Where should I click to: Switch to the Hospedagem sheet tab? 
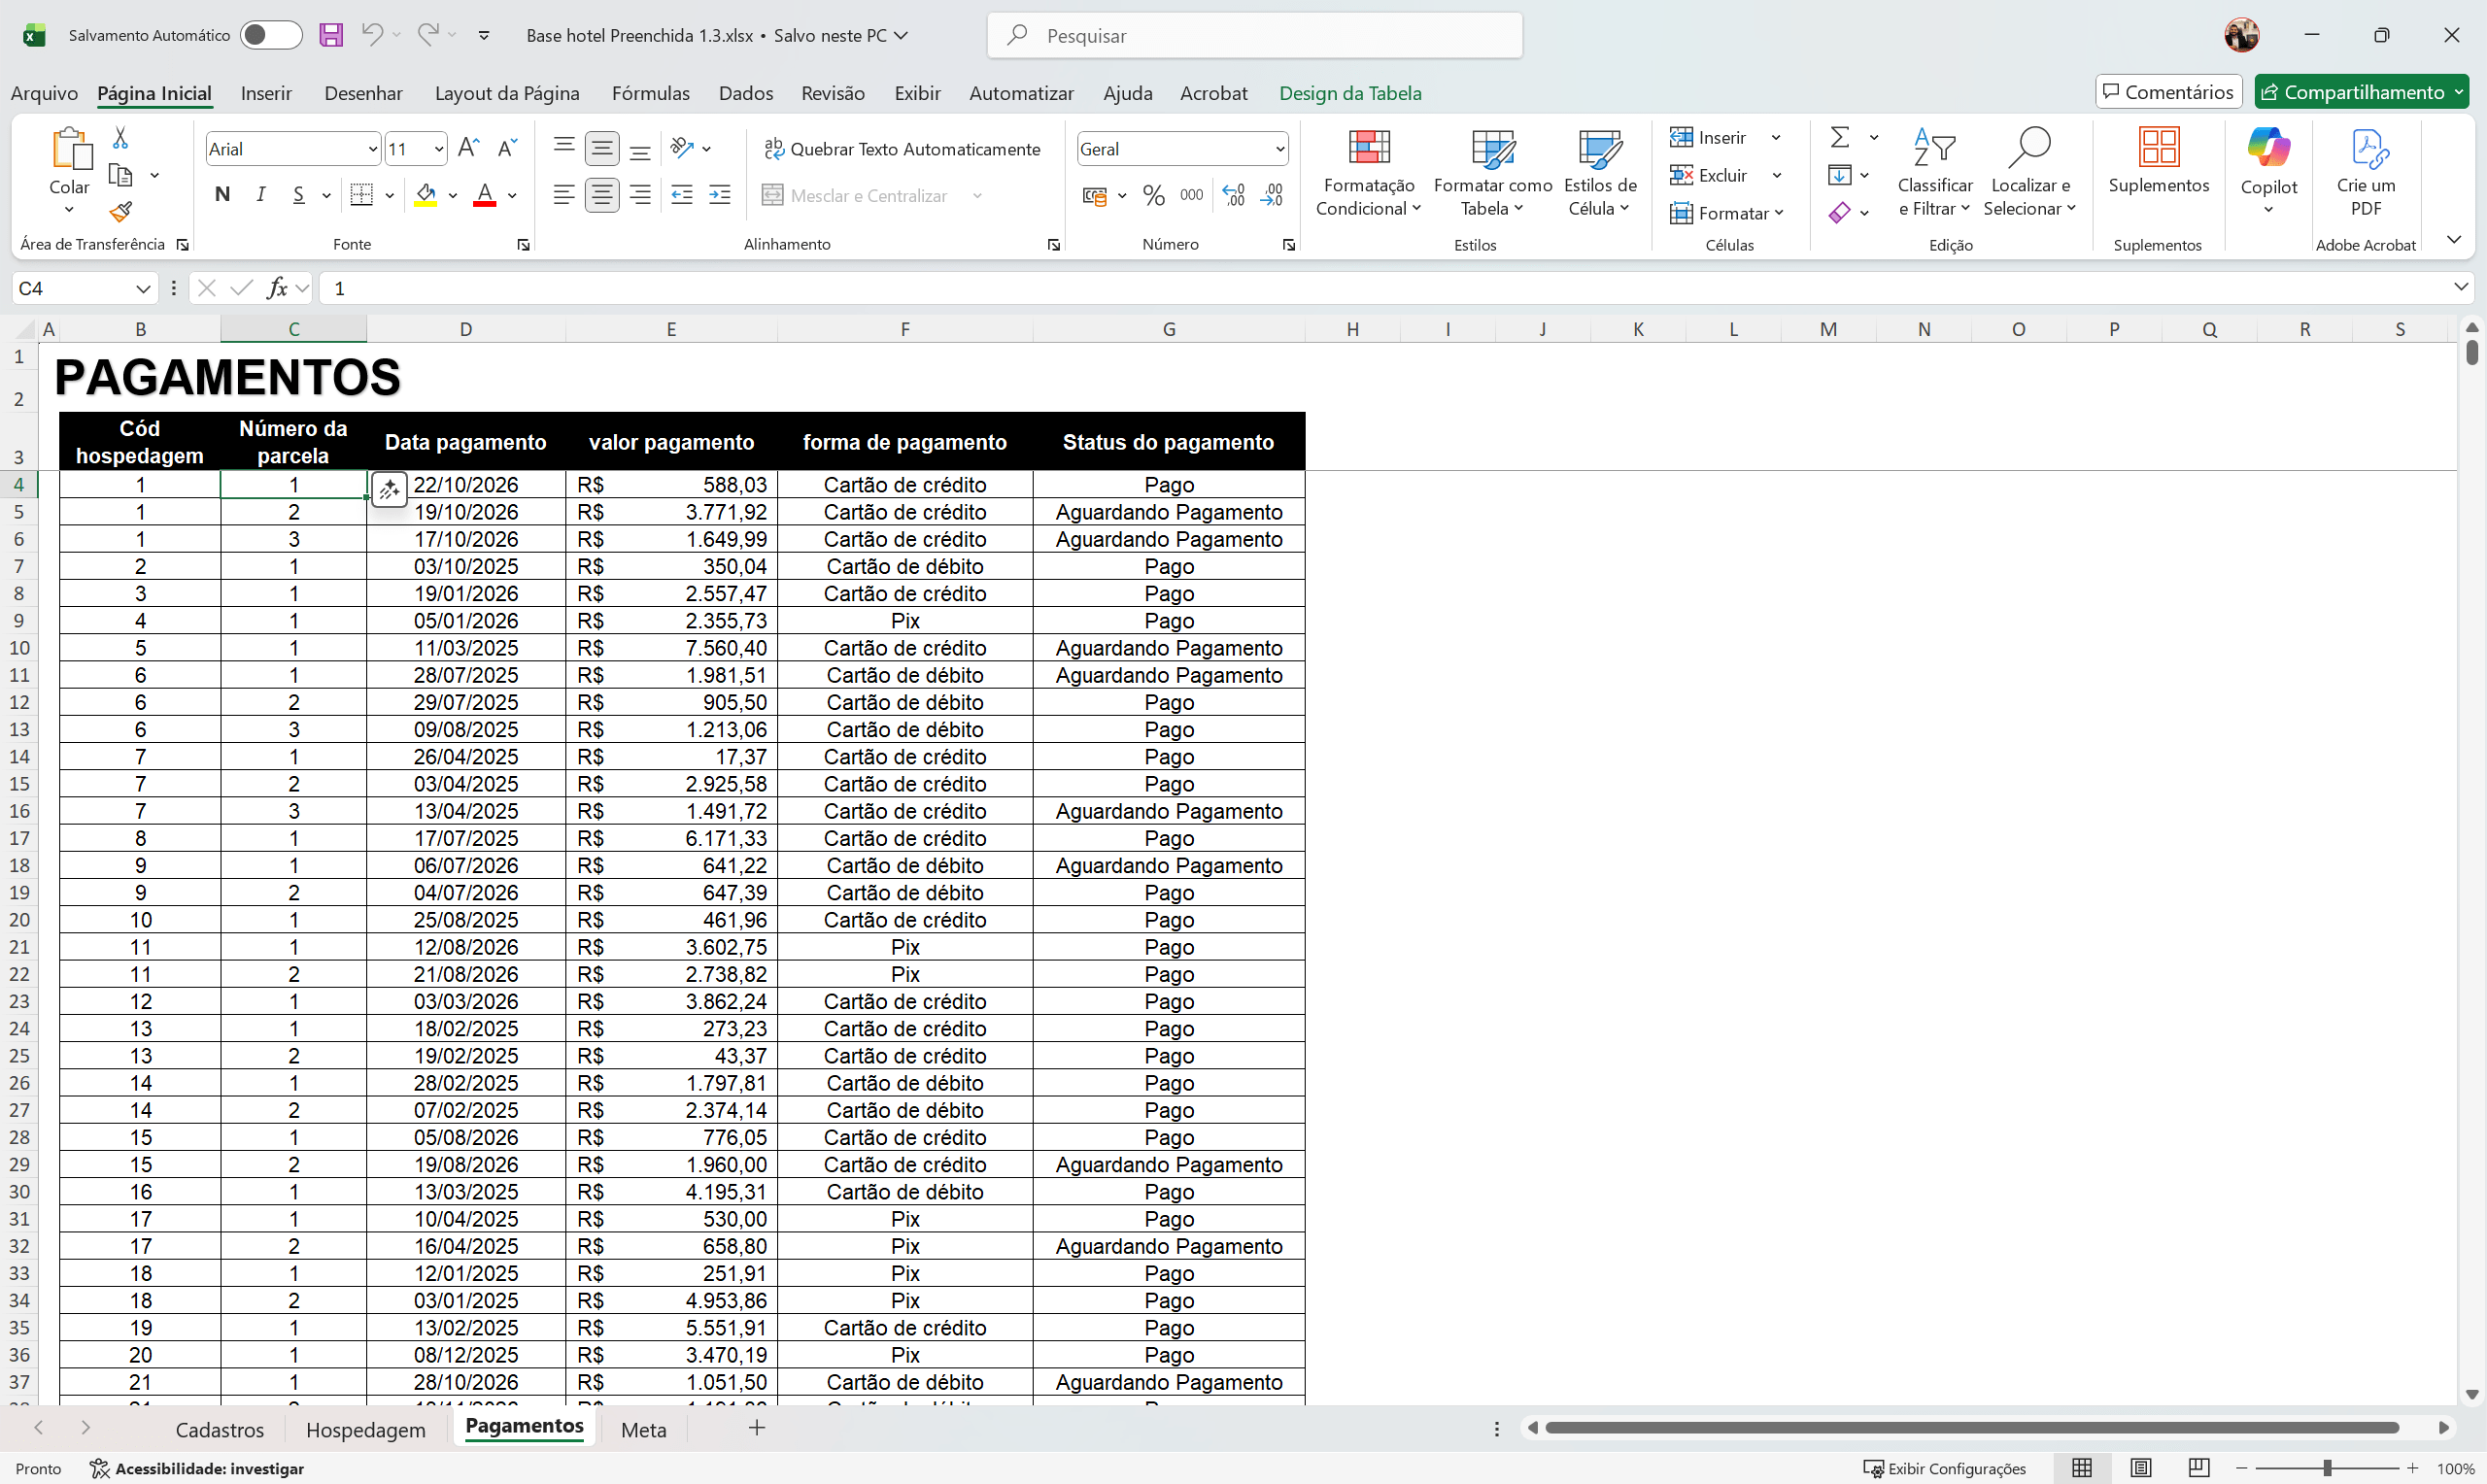click(x=365, y=1429)
